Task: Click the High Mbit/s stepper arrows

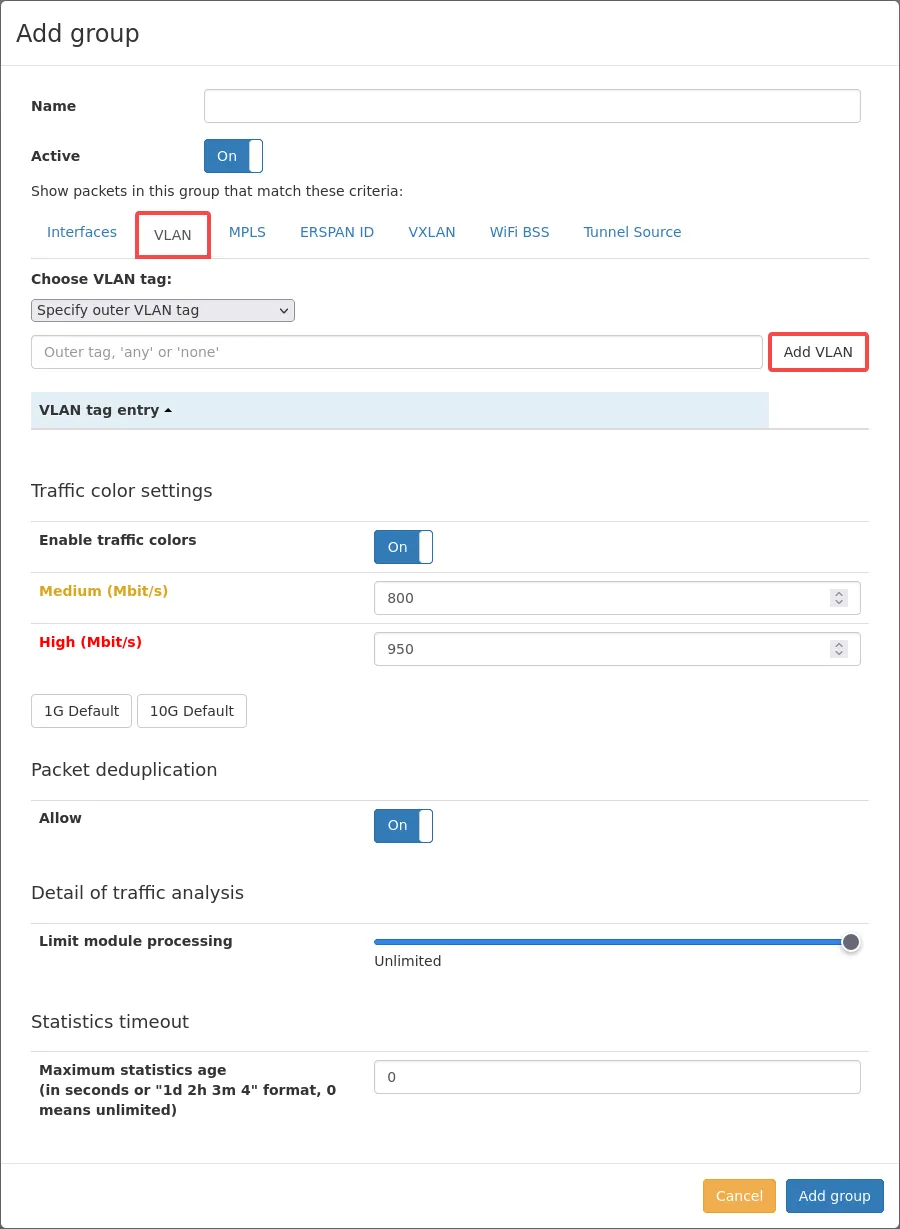Action: coord(838,649)
